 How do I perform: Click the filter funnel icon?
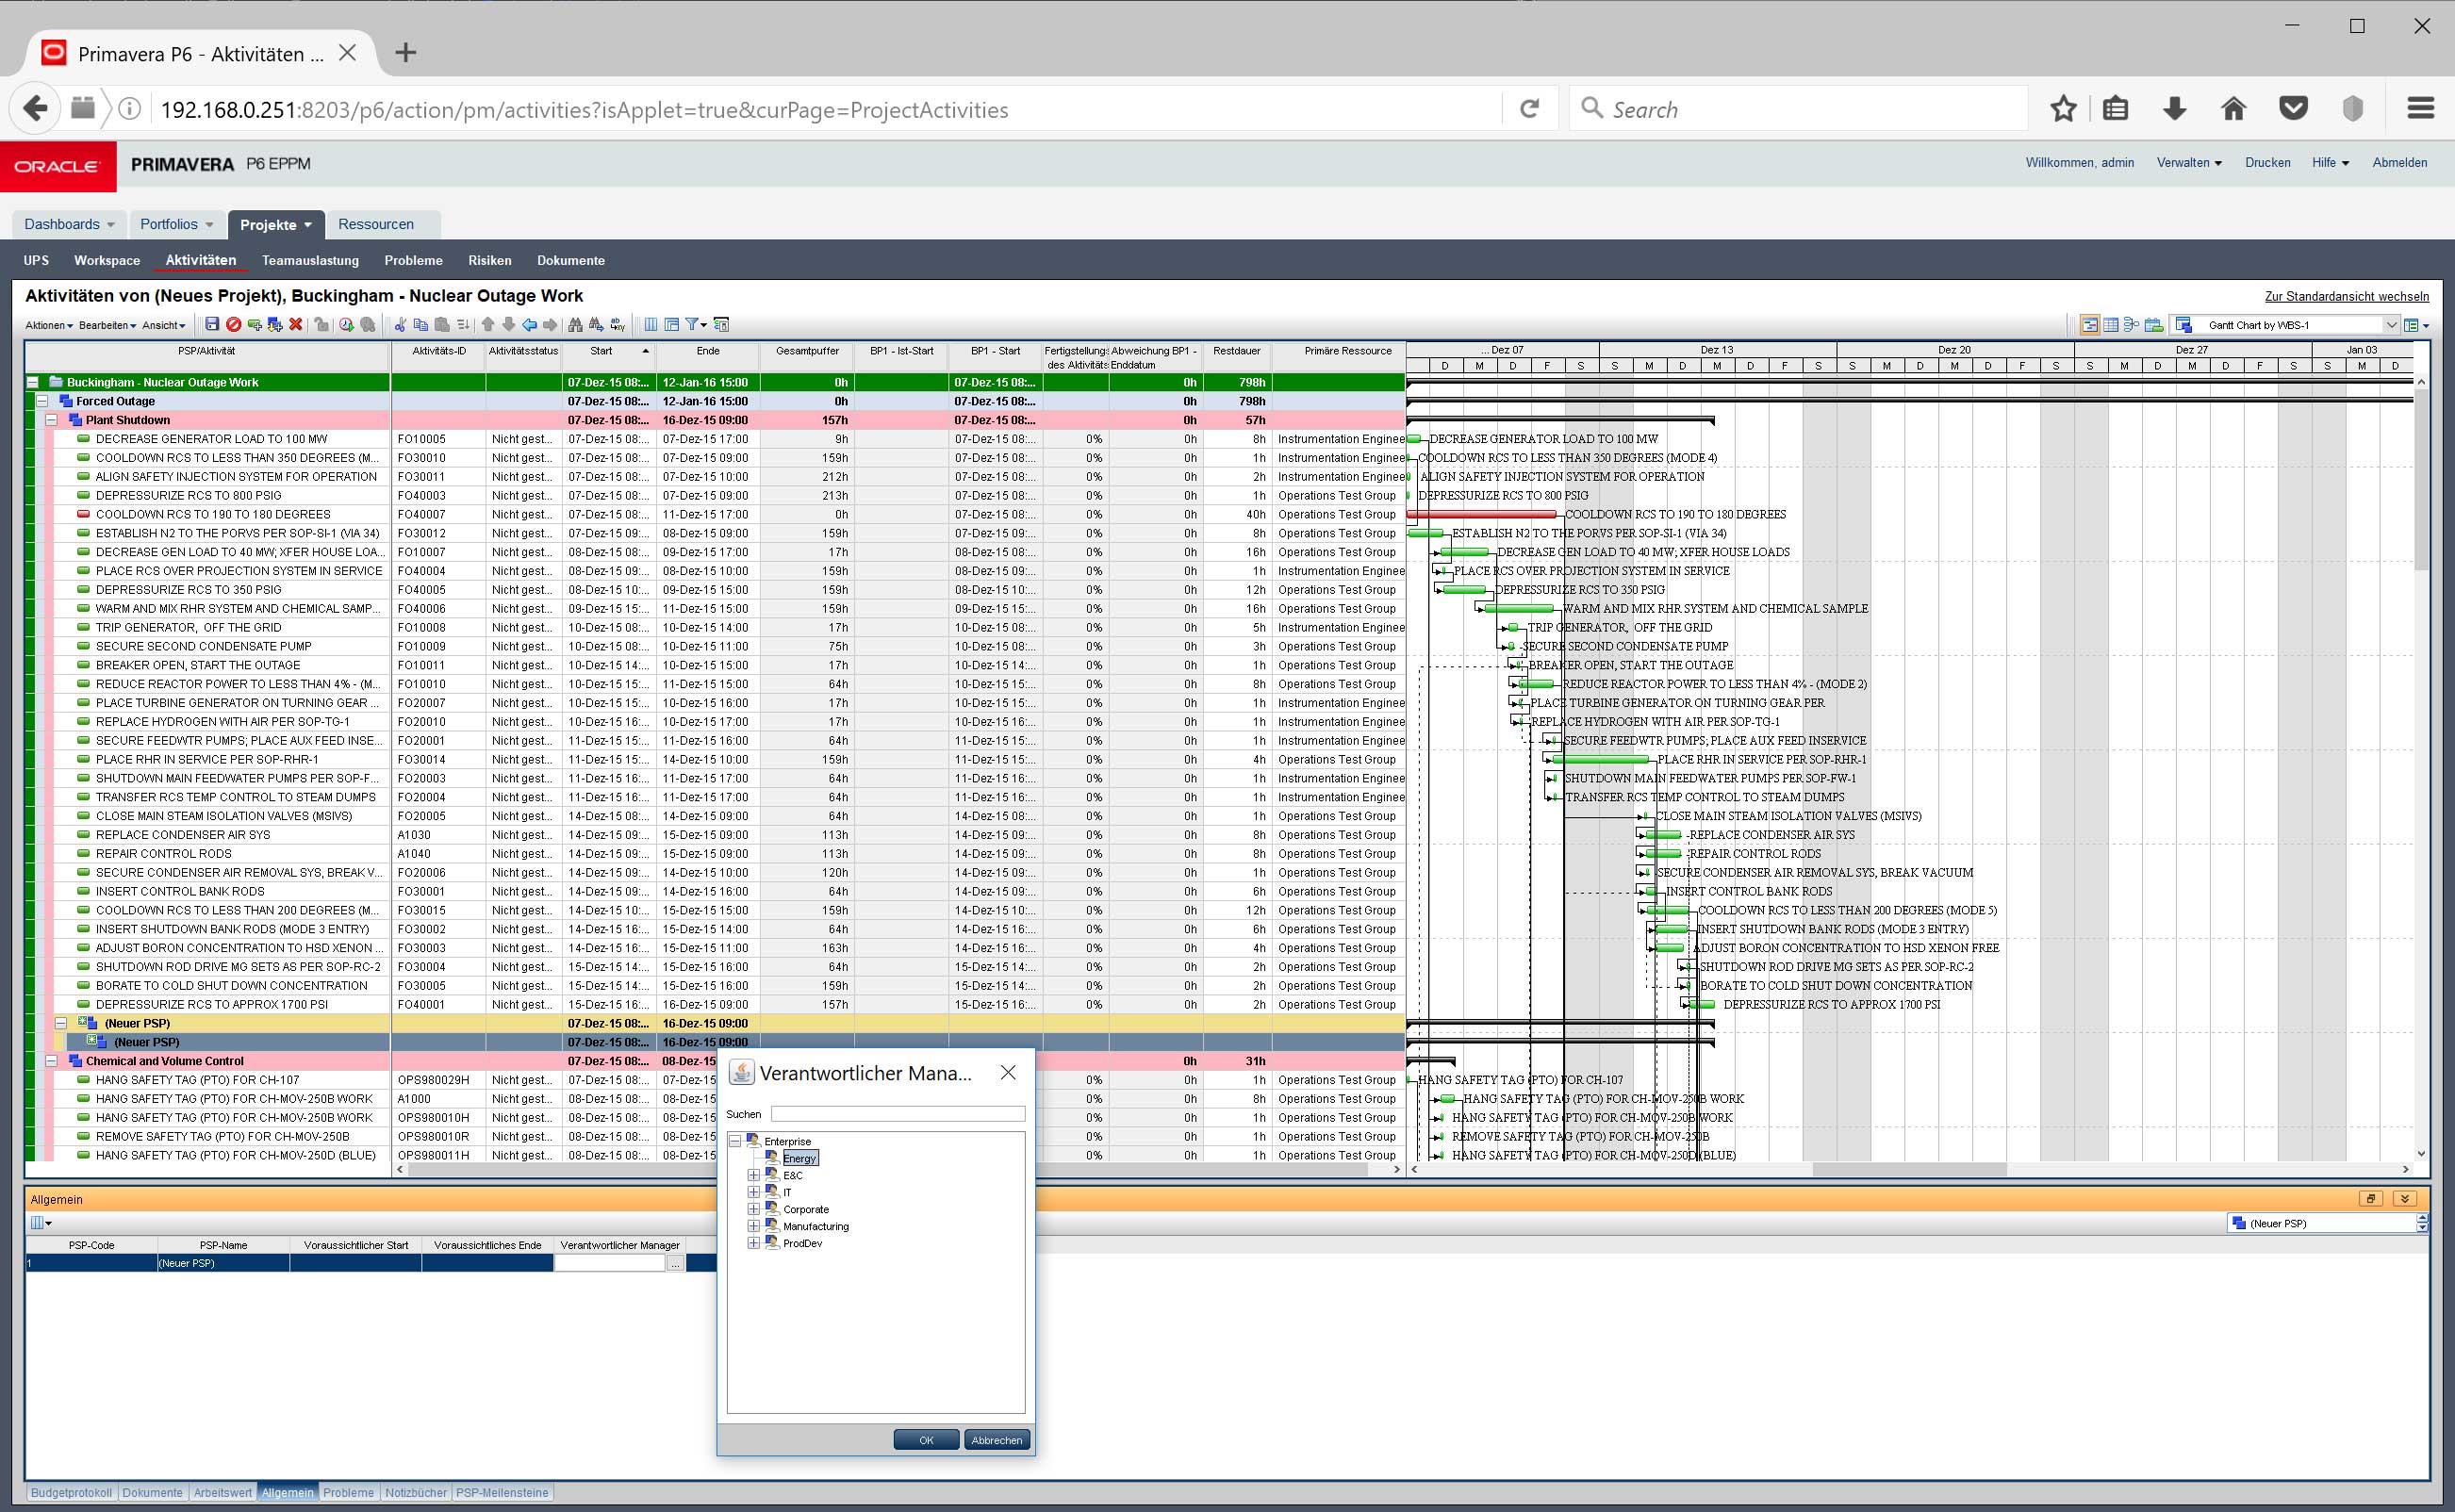[x=692, y=324]
